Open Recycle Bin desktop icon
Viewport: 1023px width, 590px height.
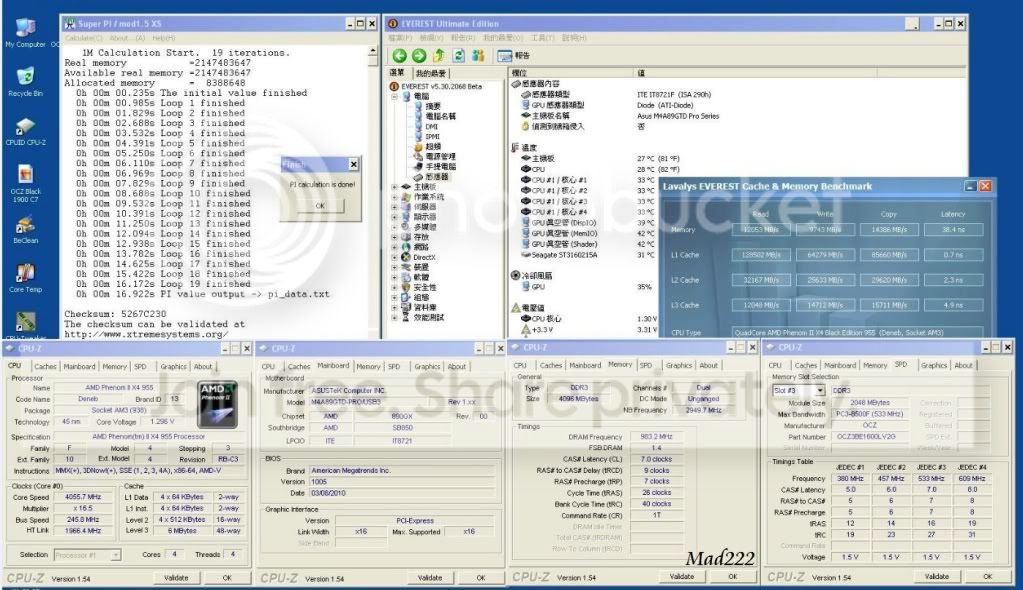25,82
